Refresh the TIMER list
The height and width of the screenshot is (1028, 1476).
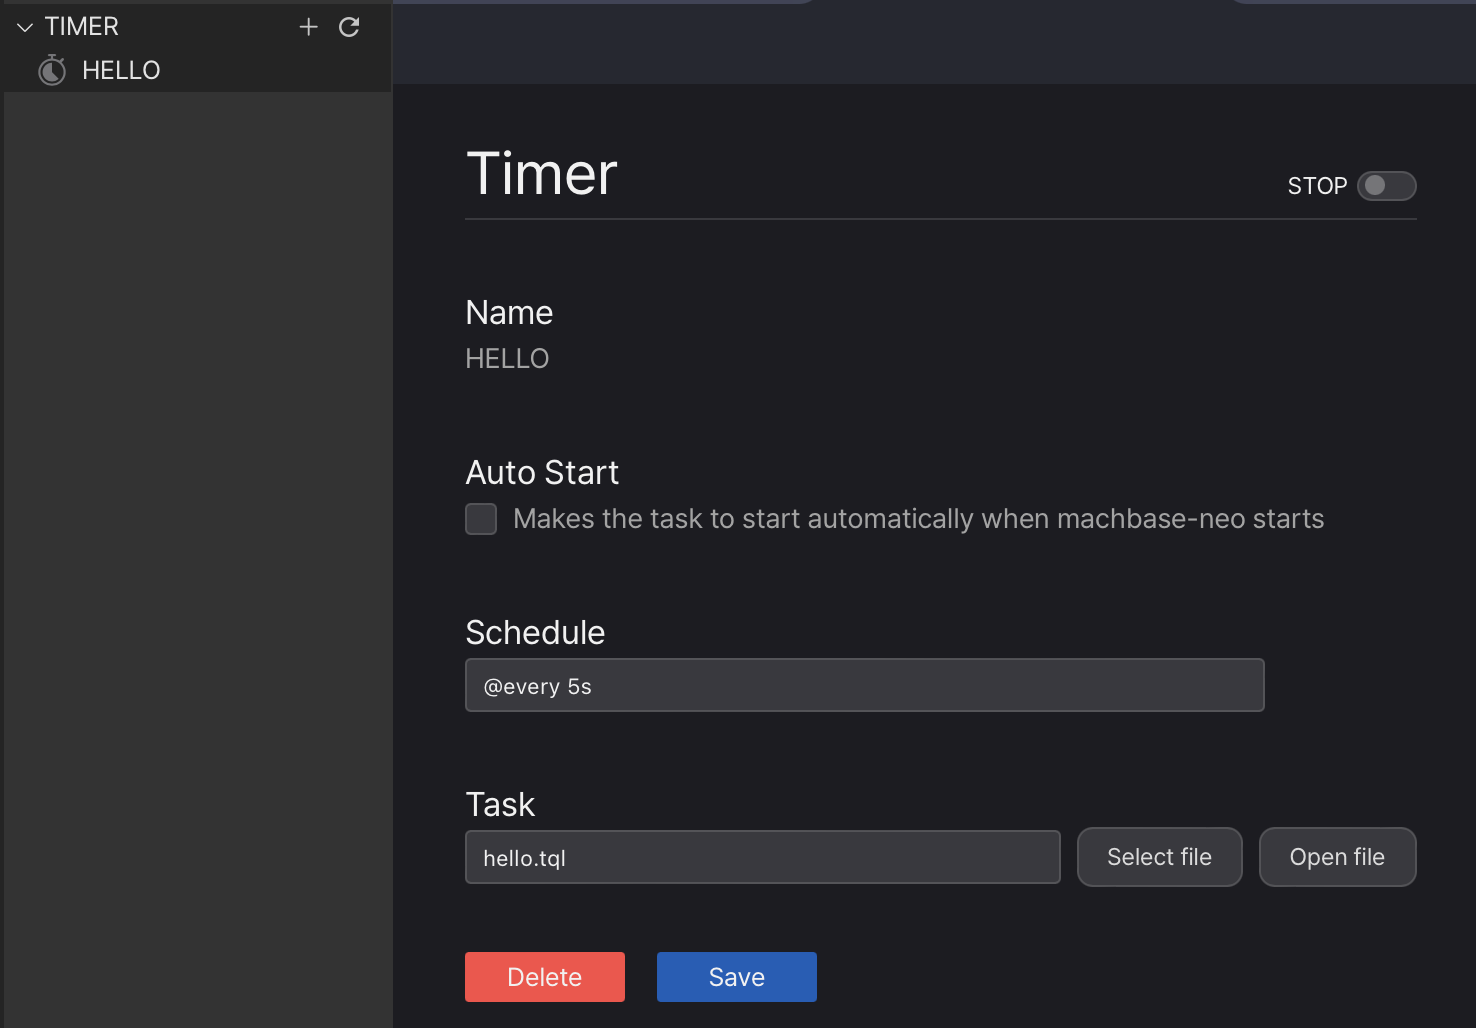pyautogui.click(x=349, y=27)
